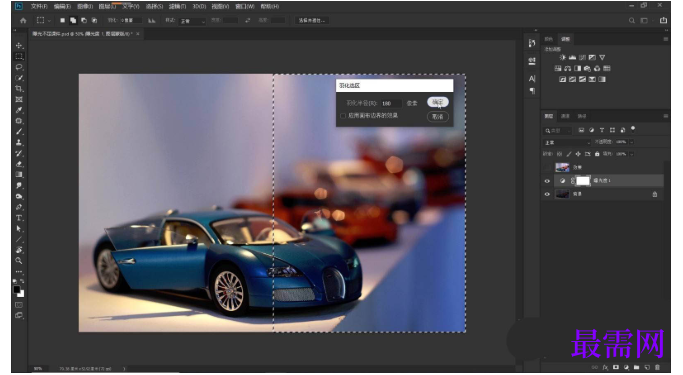
Task: Choose Intersect with selection mode
Action: coord(94,20)
